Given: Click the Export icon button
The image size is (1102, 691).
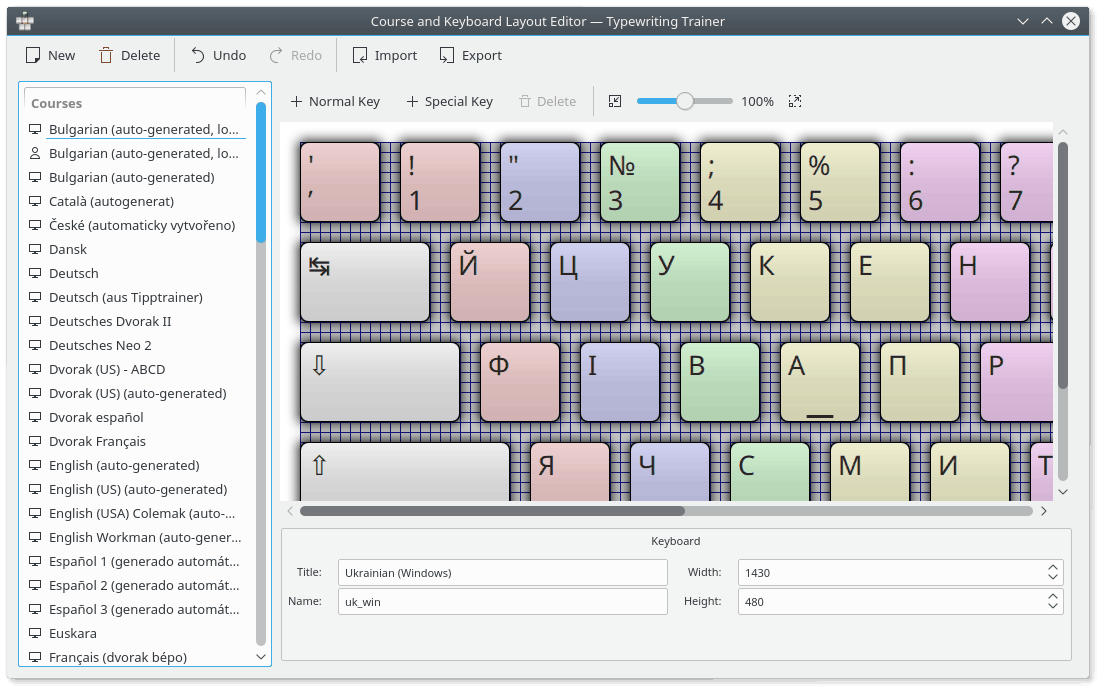Looking at the screenshot, I should pyautogui.click(x=446, y=55).
